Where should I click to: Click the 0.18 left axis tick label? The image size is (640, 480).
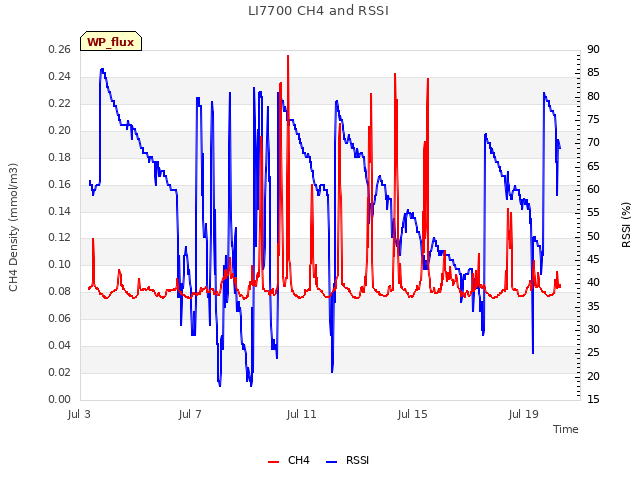coord(60,157)
